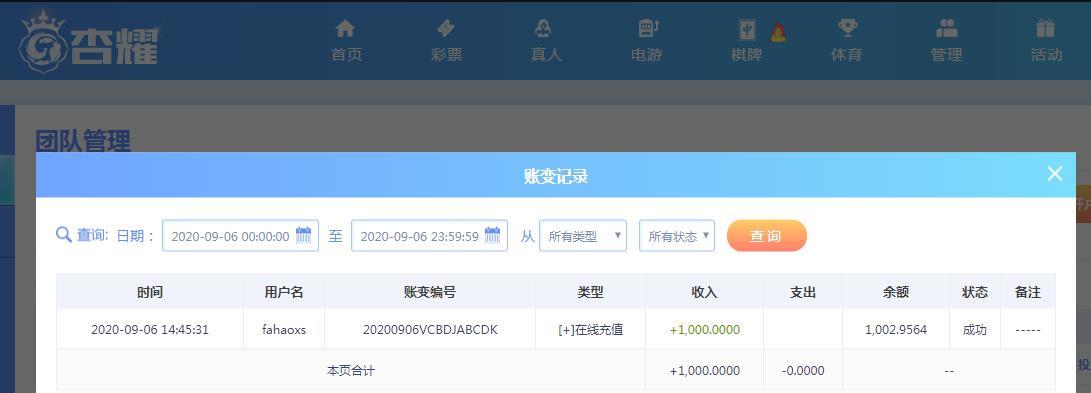Open the 管理 management people icon
The image size is (1091, 393).
coord(946,29)
